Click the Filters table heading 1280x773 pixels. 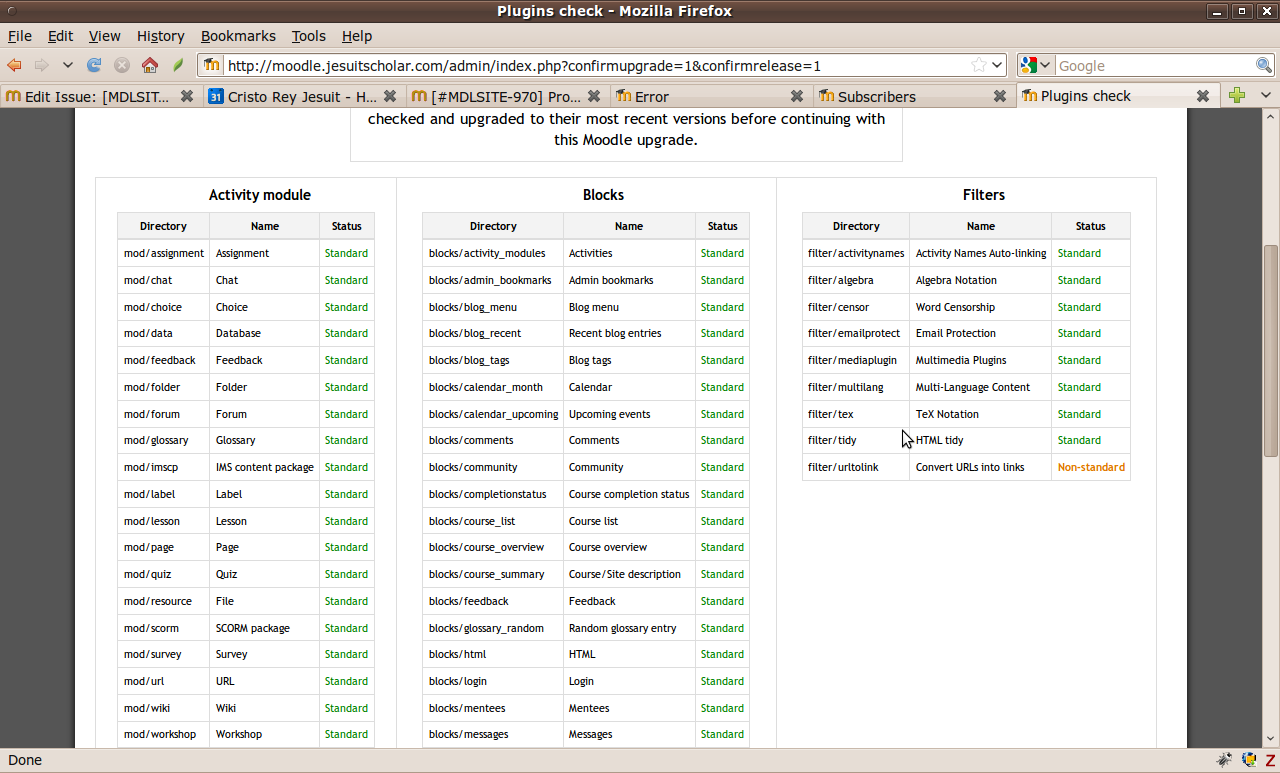coord(984,196)
